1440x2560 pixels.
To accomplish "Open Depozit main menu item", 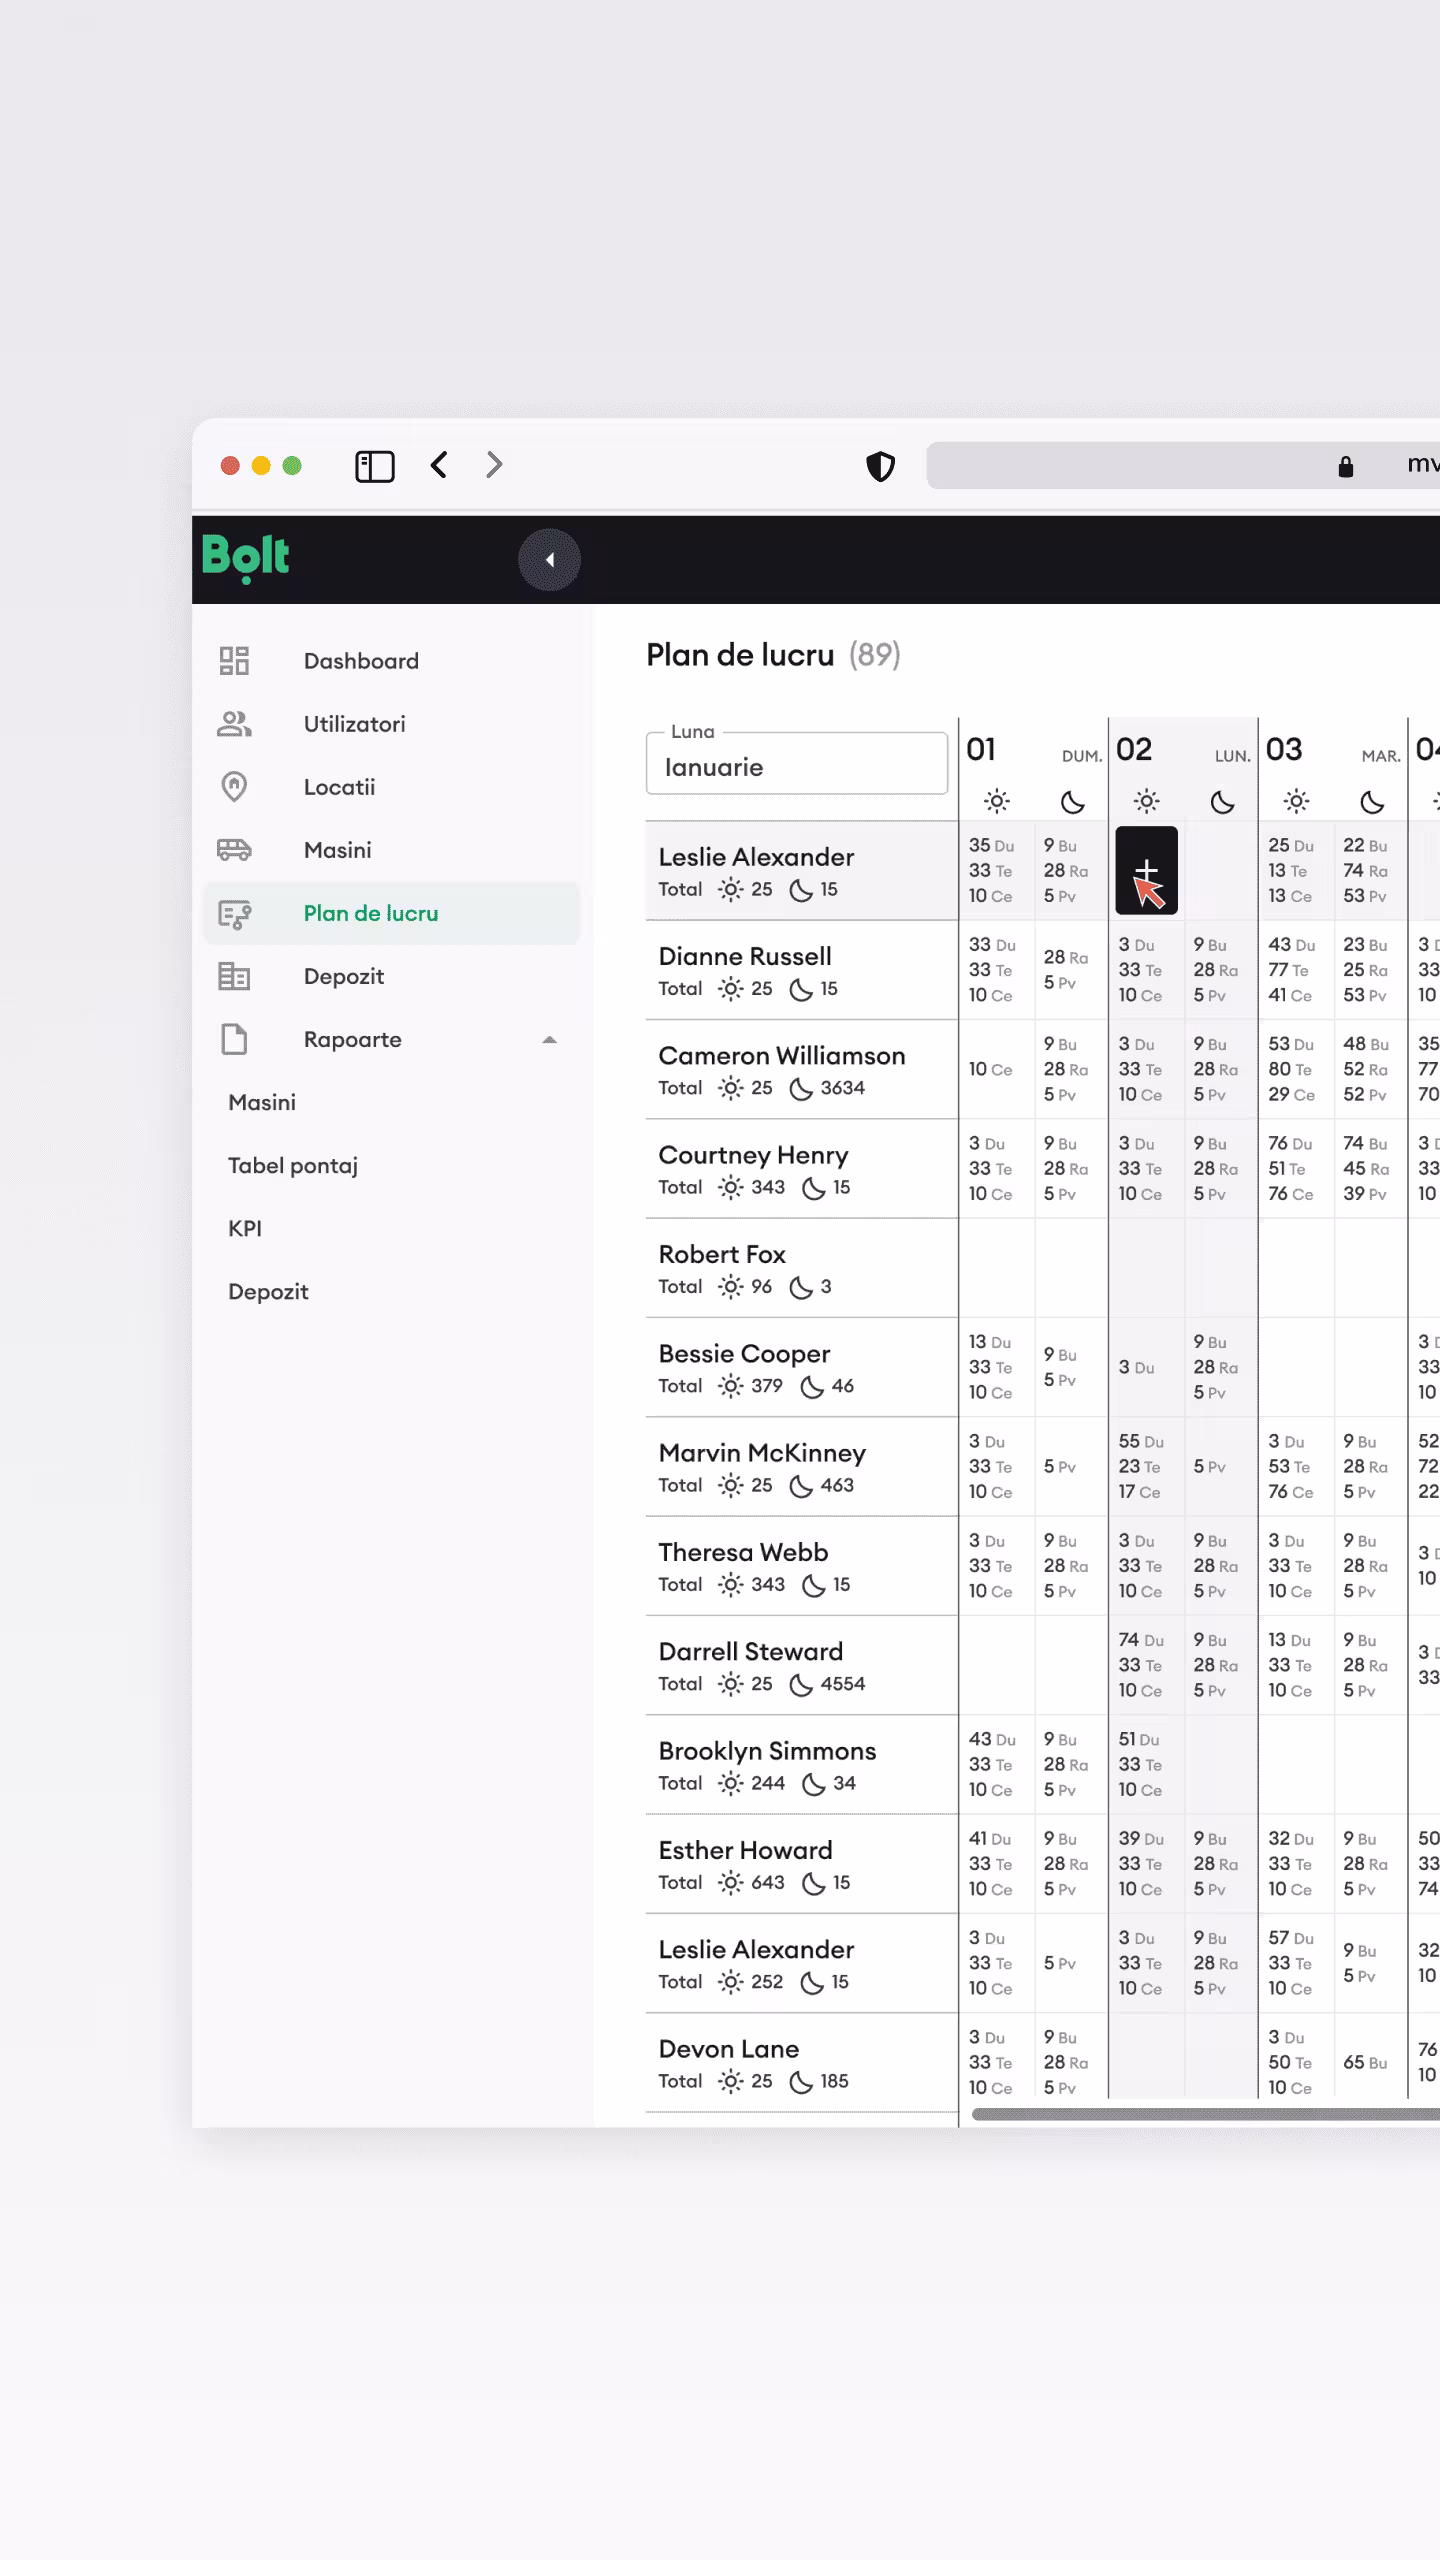I will point(391,976).
